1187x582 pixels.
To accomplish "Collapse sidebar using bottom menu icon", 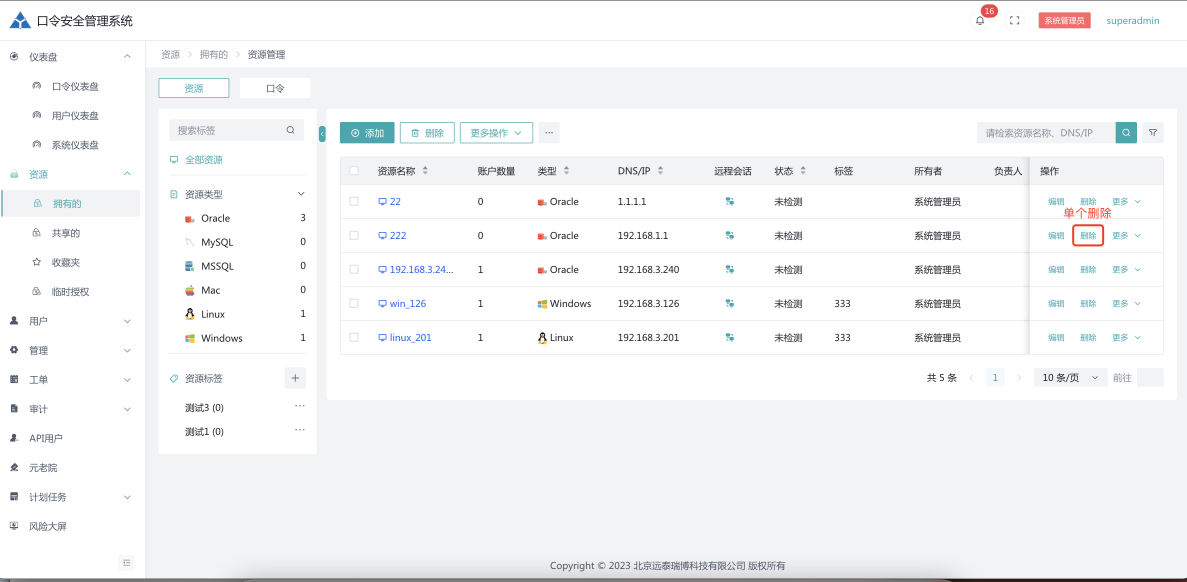I will 127,562.
